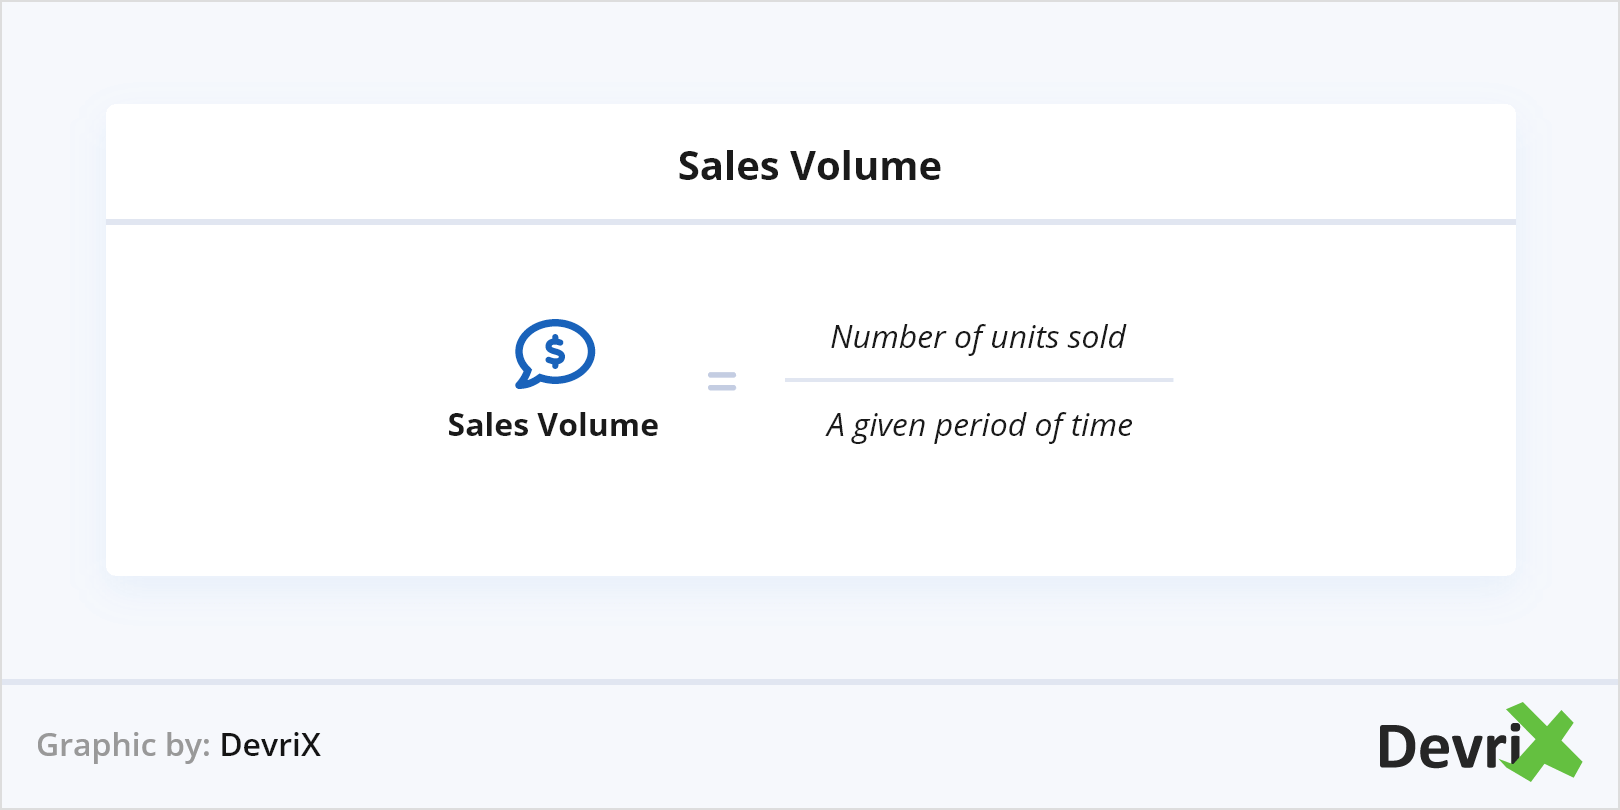The image size is (1620, 810).
Task: Click the fraction divider line
Action: coord(978,380)
